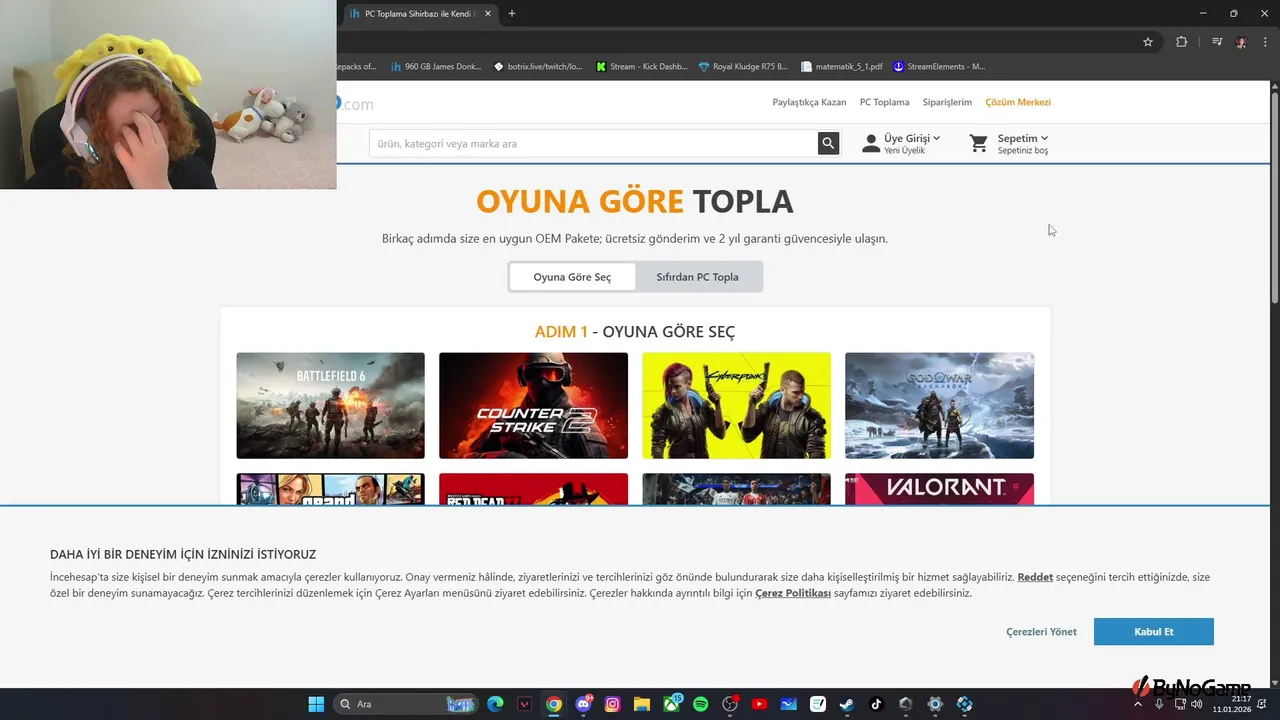Click the volume speaker tray icon
The image size is (1280, 720).
tap(1196, 704)
